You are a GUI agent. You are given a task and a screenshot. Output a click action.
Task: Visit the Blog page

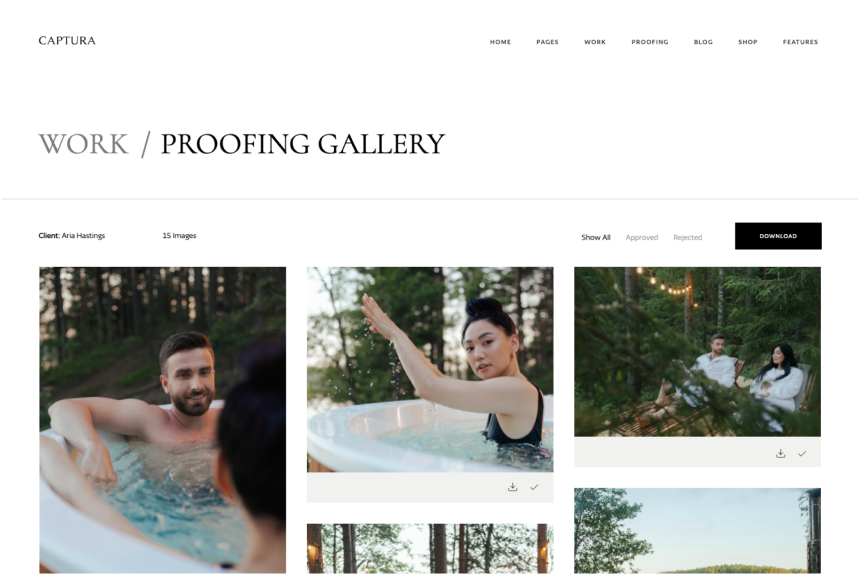[703, 42]
